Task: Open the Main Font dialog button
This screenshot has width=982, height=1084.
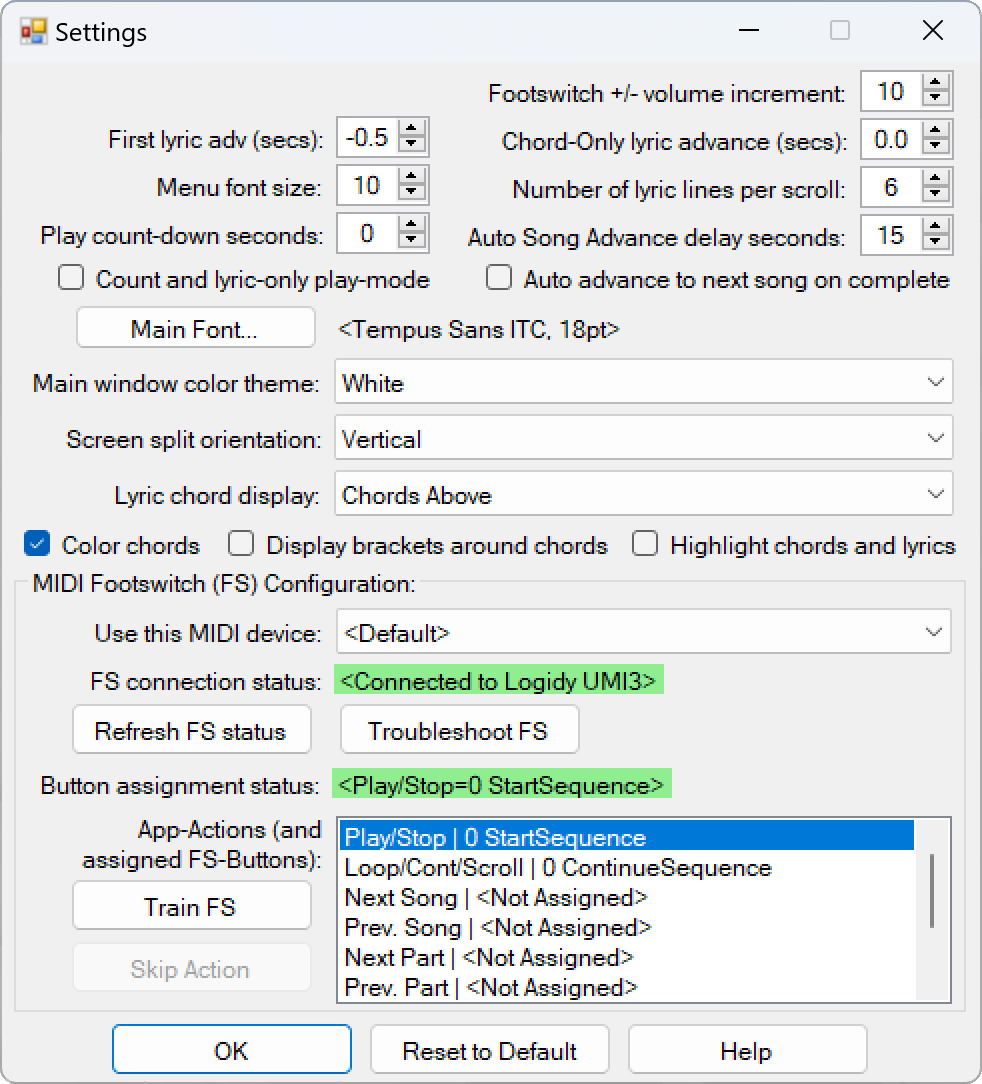Action: [x=196, y=328]
